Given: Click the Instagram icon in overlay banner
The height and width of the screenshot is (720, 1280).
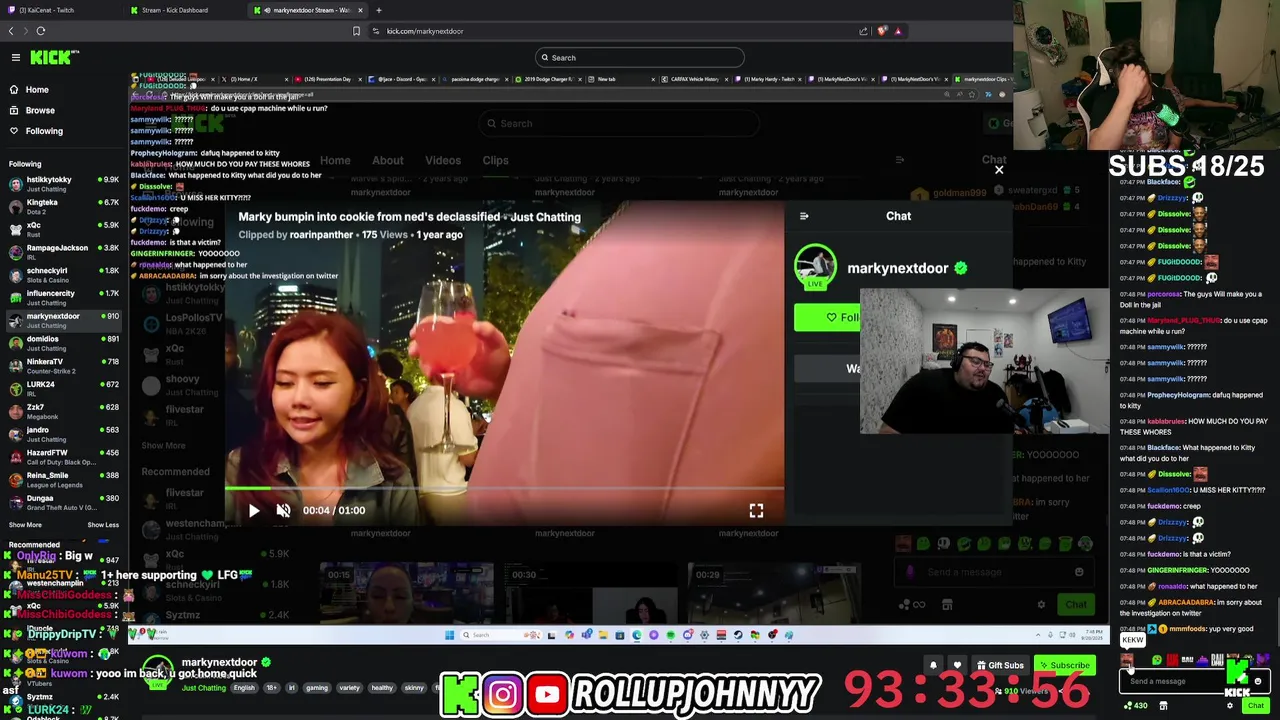Looking at the screenshot, I should (x=503, y=695).
